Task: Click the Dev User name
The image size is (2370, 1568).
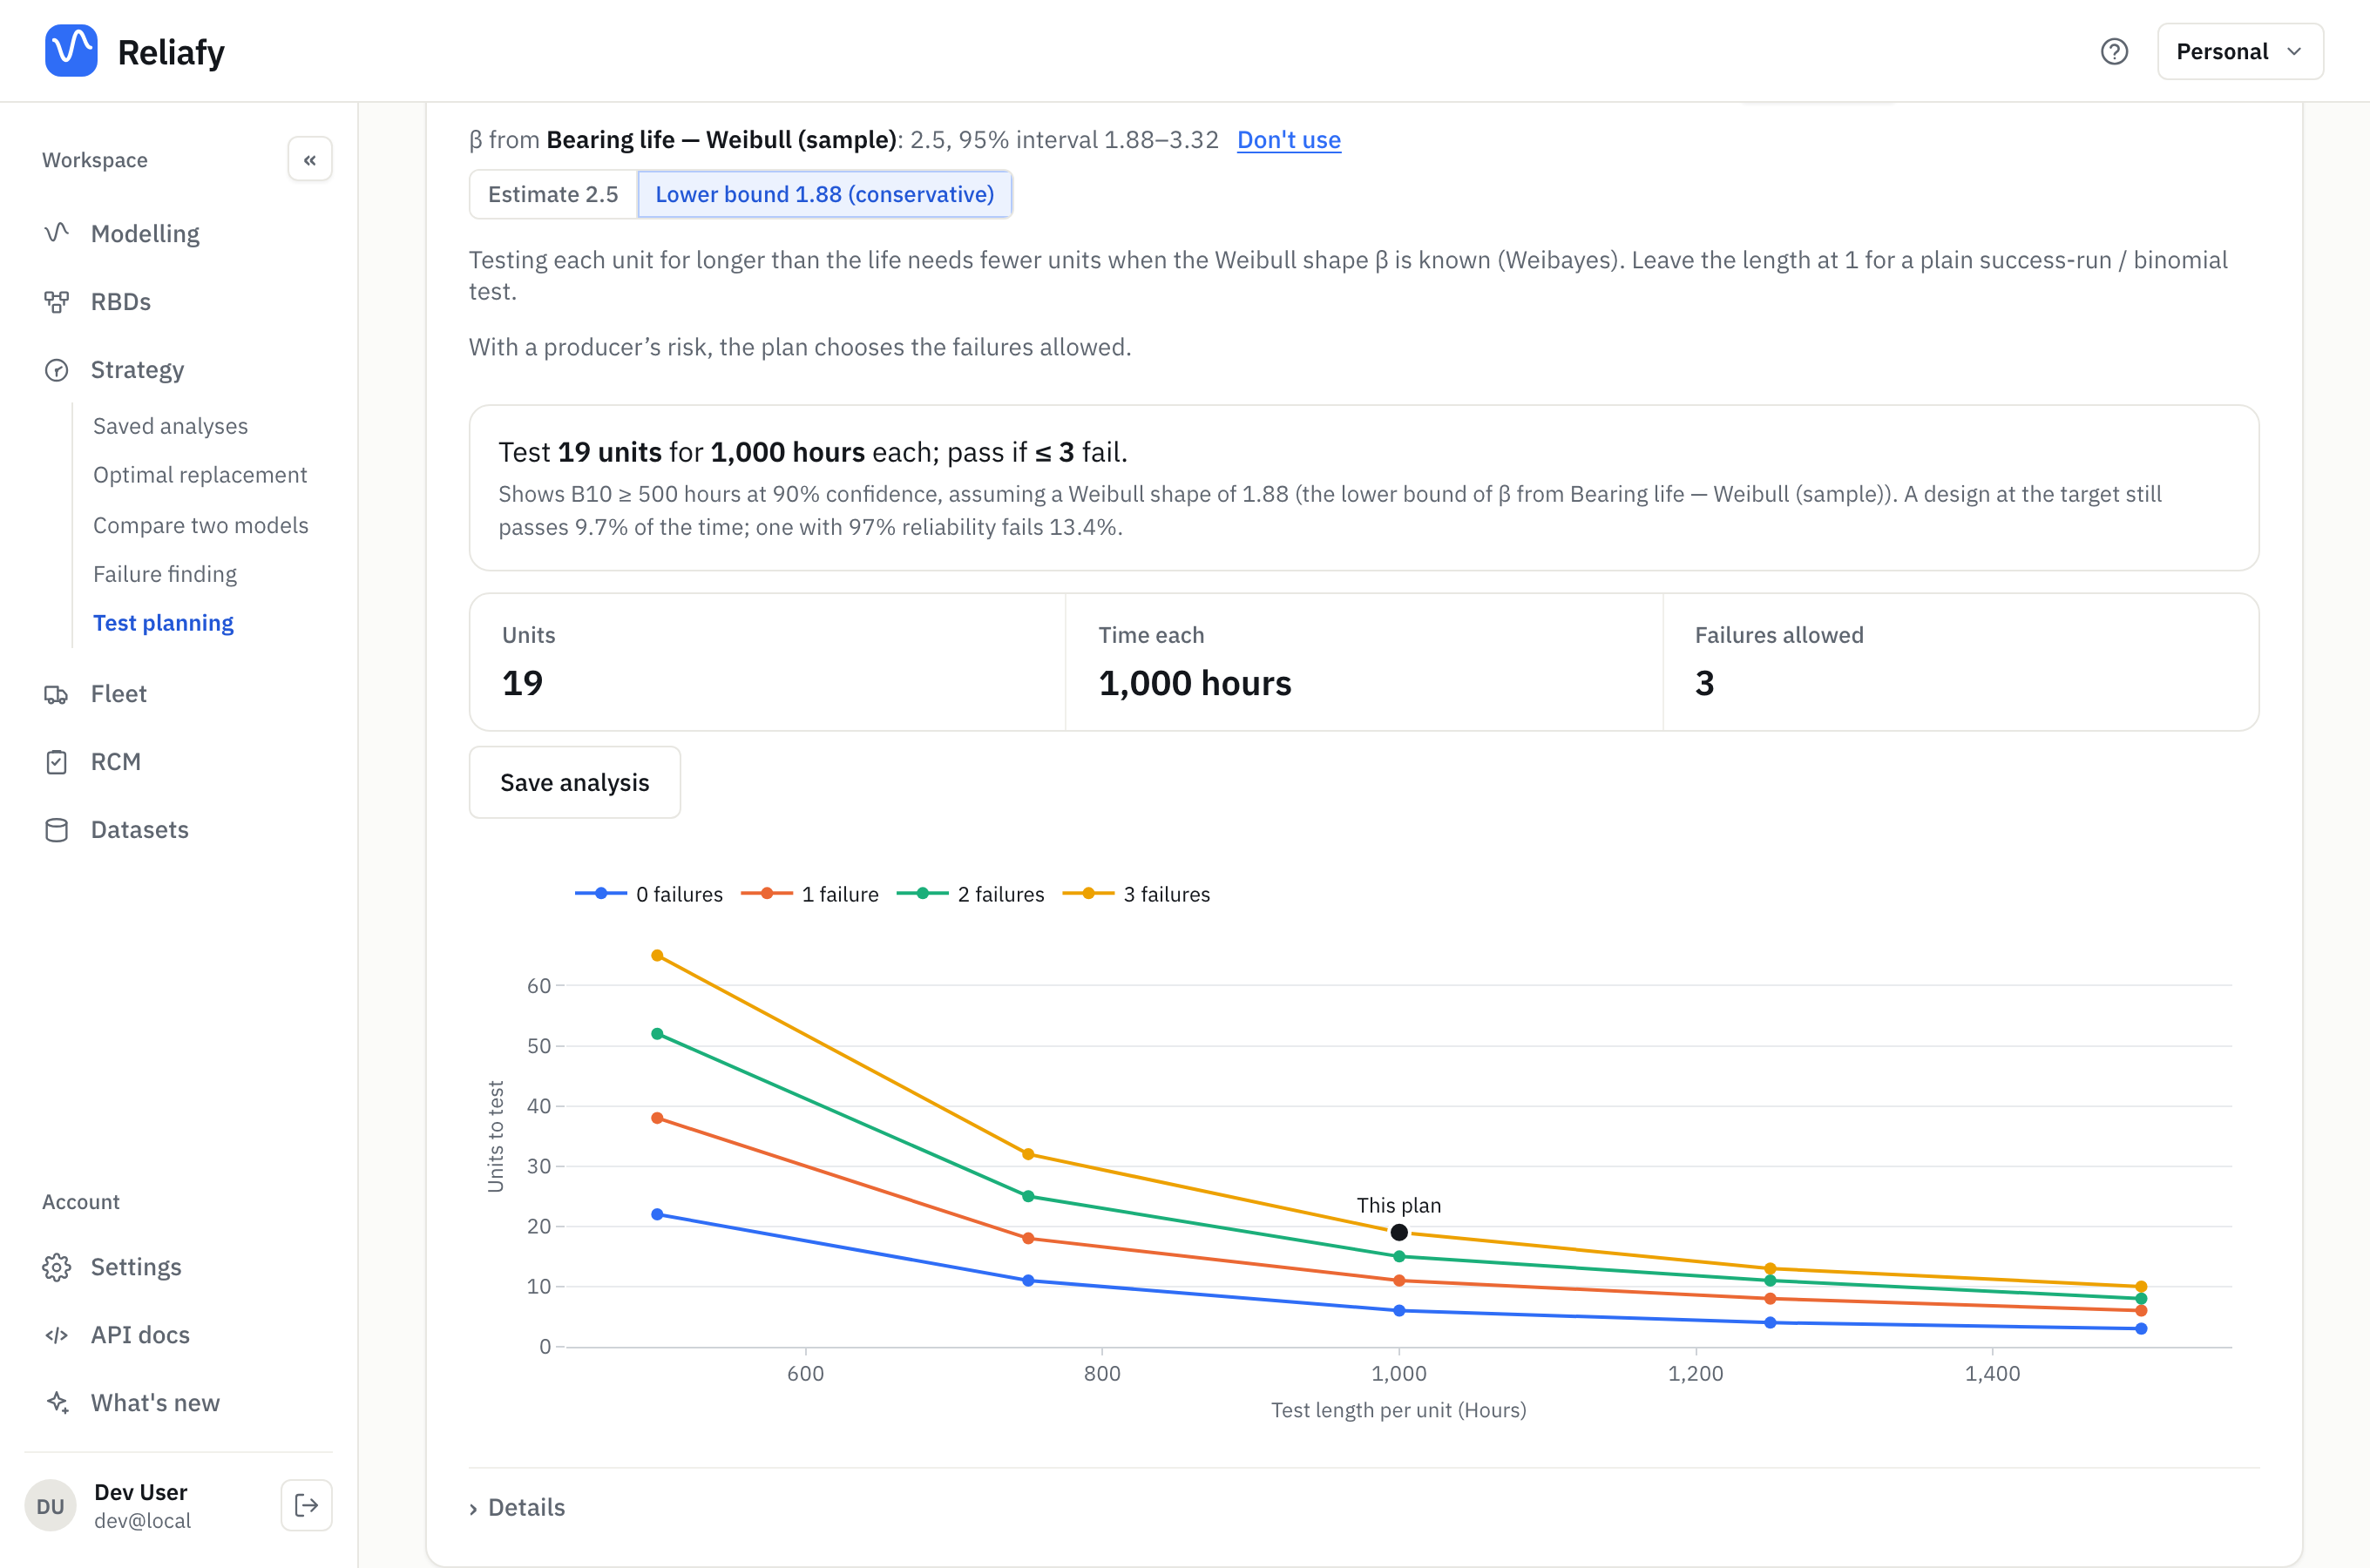Action: click(x=141, y=1492)
